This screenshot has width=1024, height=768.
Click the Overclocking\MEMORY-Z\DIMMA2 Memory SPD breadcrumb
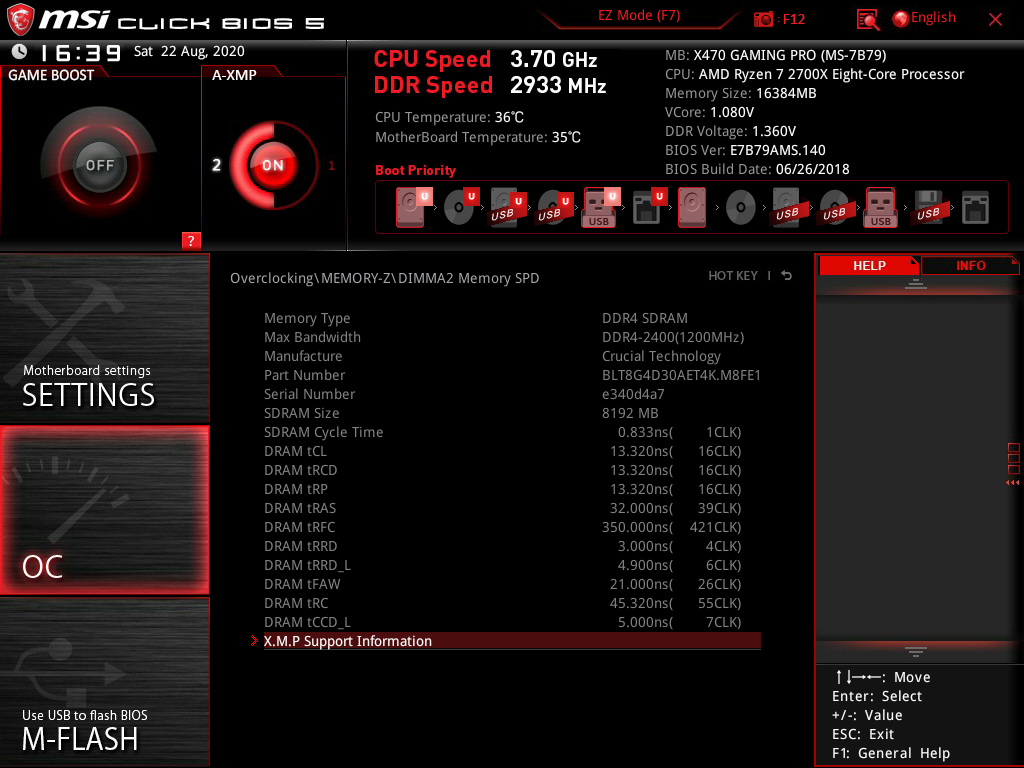385,278
